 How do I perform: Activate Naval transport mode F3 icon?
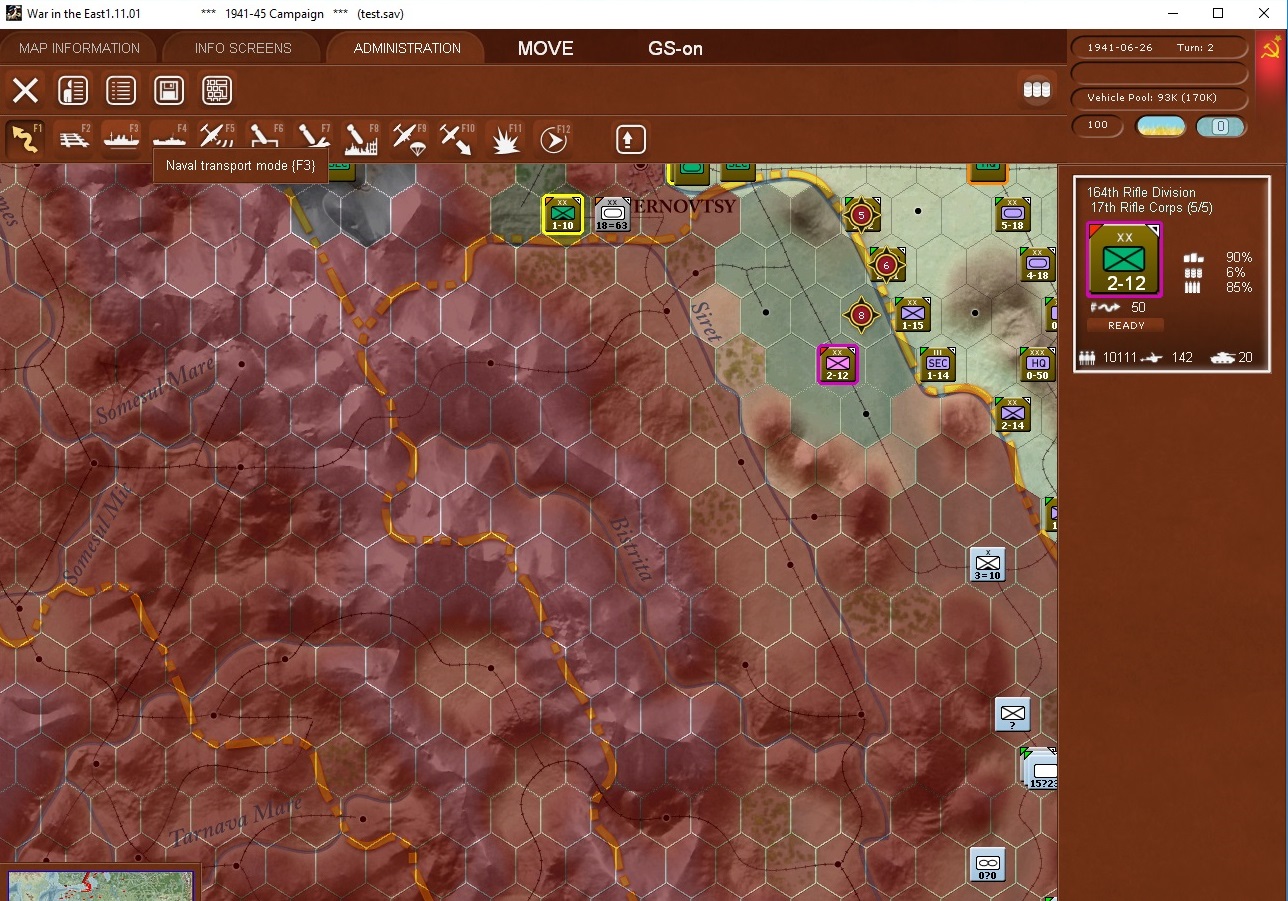tap(121, 139)
